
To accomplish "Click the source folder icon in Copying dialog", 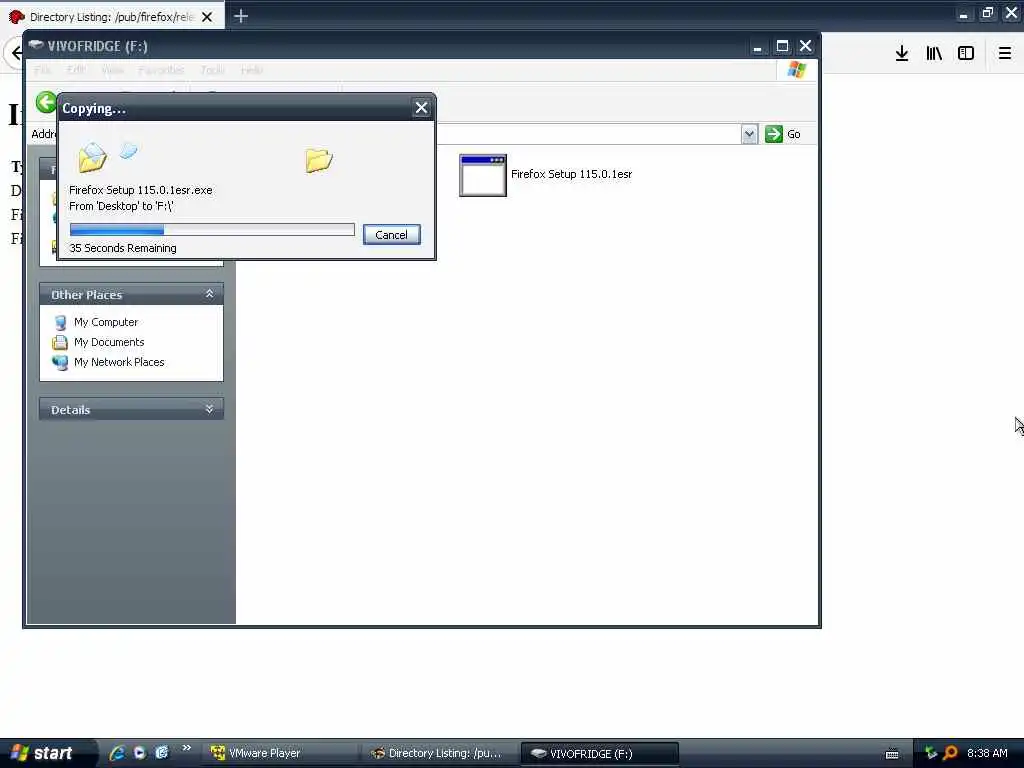I will tap(92, 157).
